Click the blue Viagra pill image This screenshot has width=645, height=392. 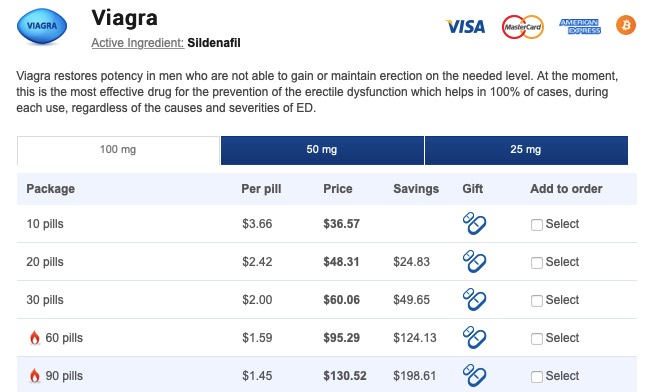tap(42, 26)
